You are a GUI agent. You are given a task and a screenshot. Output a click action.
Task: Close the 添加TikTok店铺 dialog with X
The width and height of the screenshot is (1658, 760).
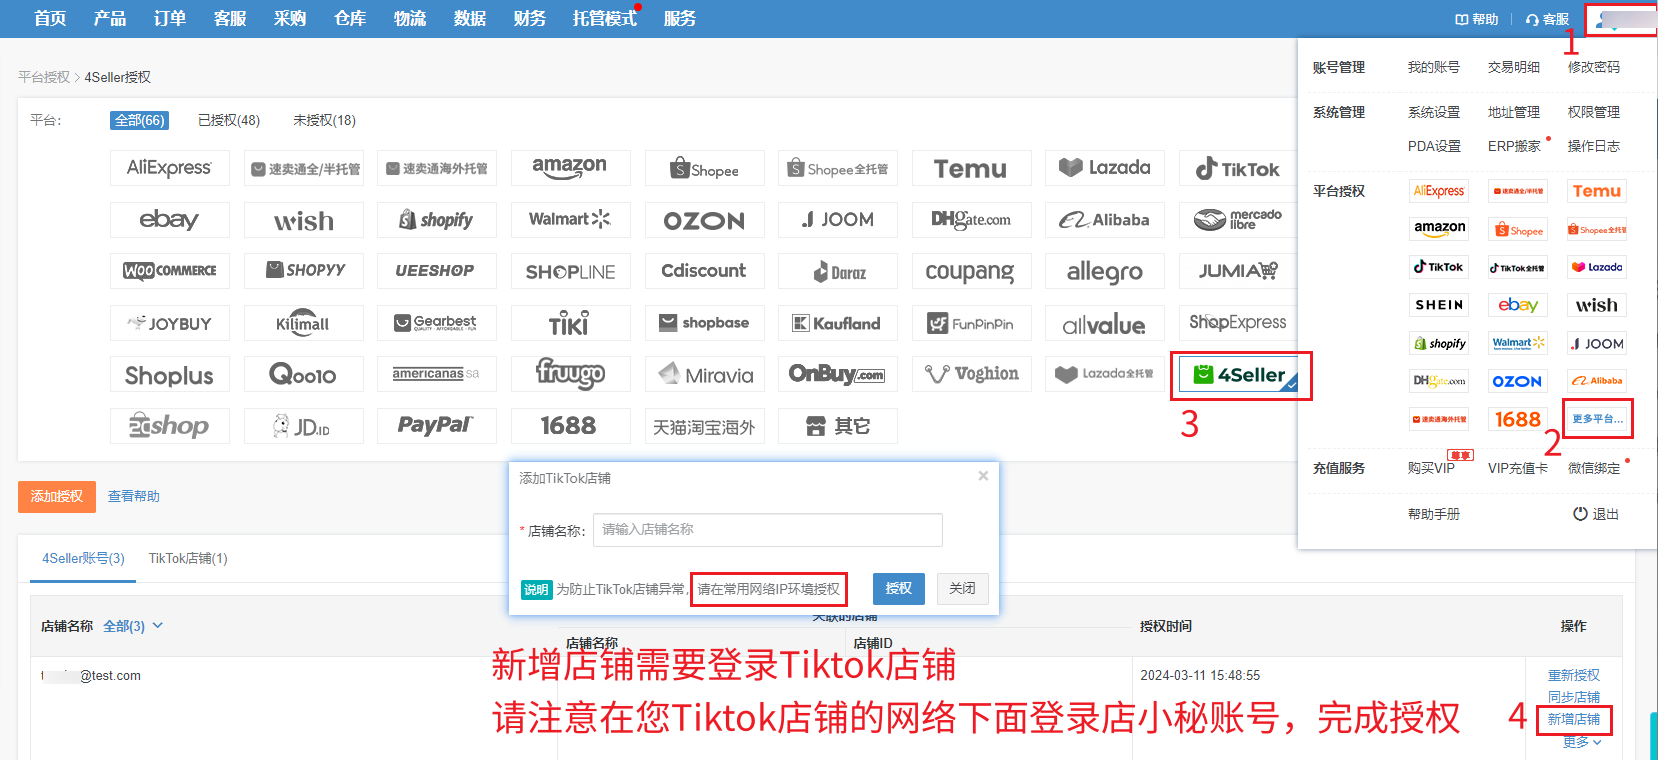[983, 476]
